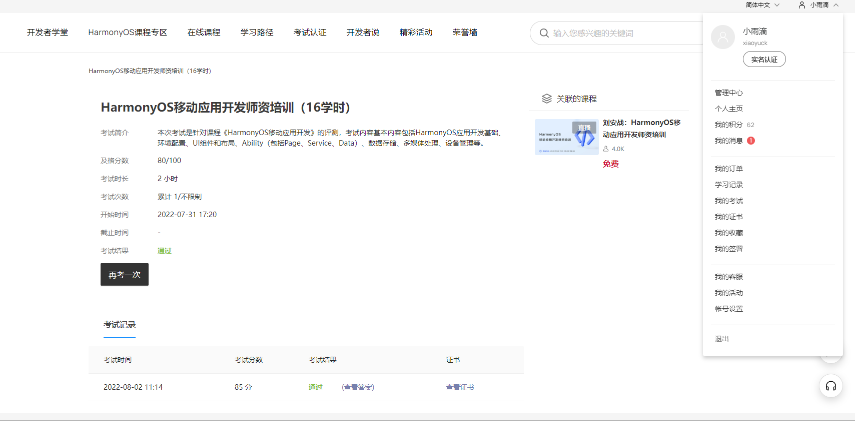
Task: Click 退出 to log out
Action: click(721, 339)
